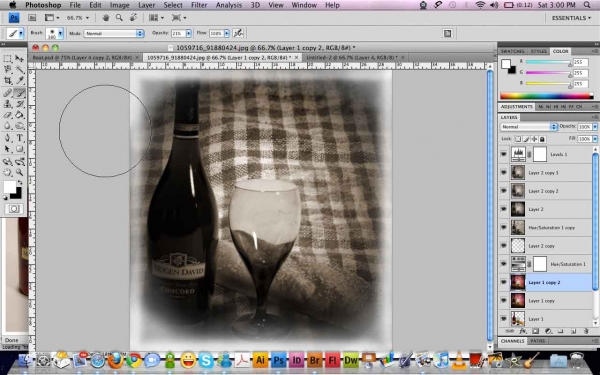The width and height of the screenshot is (600, 375).
Task: Switch to the Paths tab
Action: tap(538, 341)
